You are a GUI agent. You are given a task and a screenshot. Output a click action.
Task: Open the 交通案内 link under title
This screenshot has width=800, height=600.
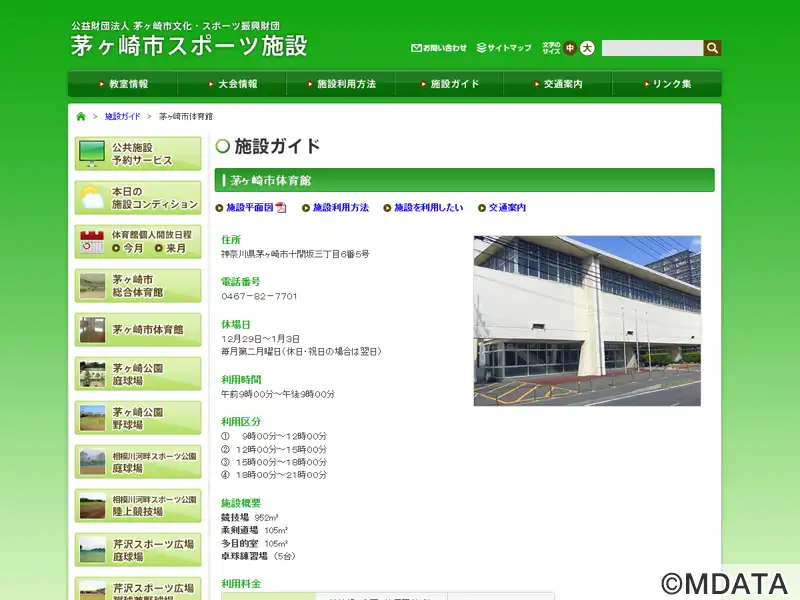(507, 208)
